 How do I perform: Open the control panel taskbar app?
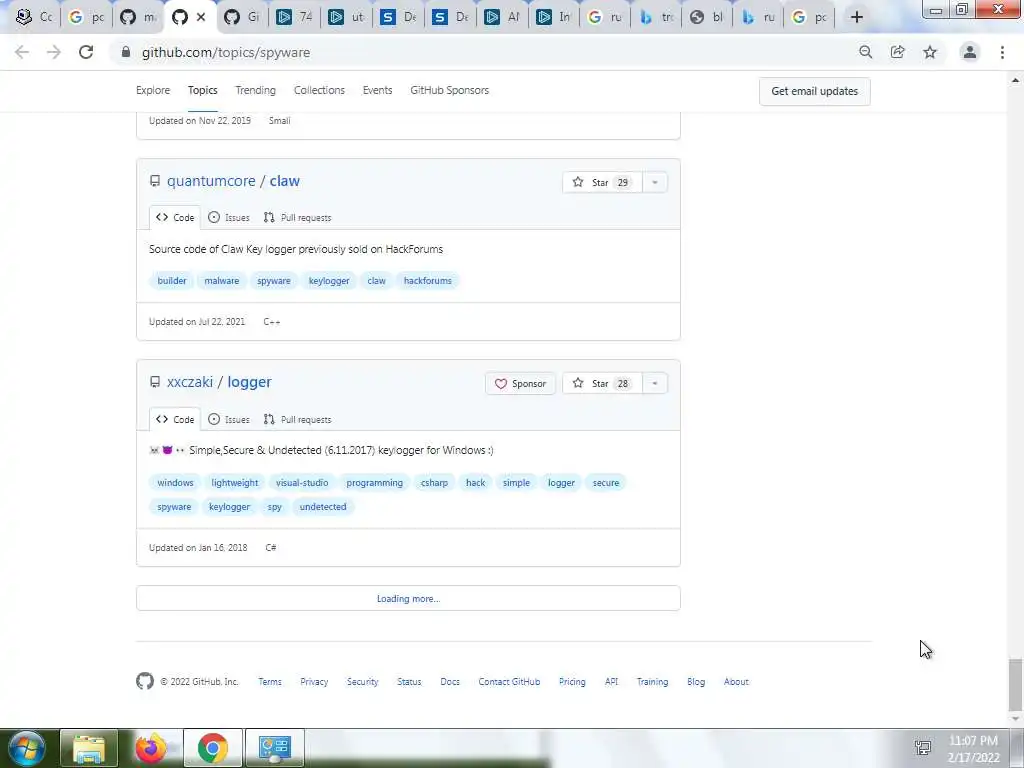274,748
